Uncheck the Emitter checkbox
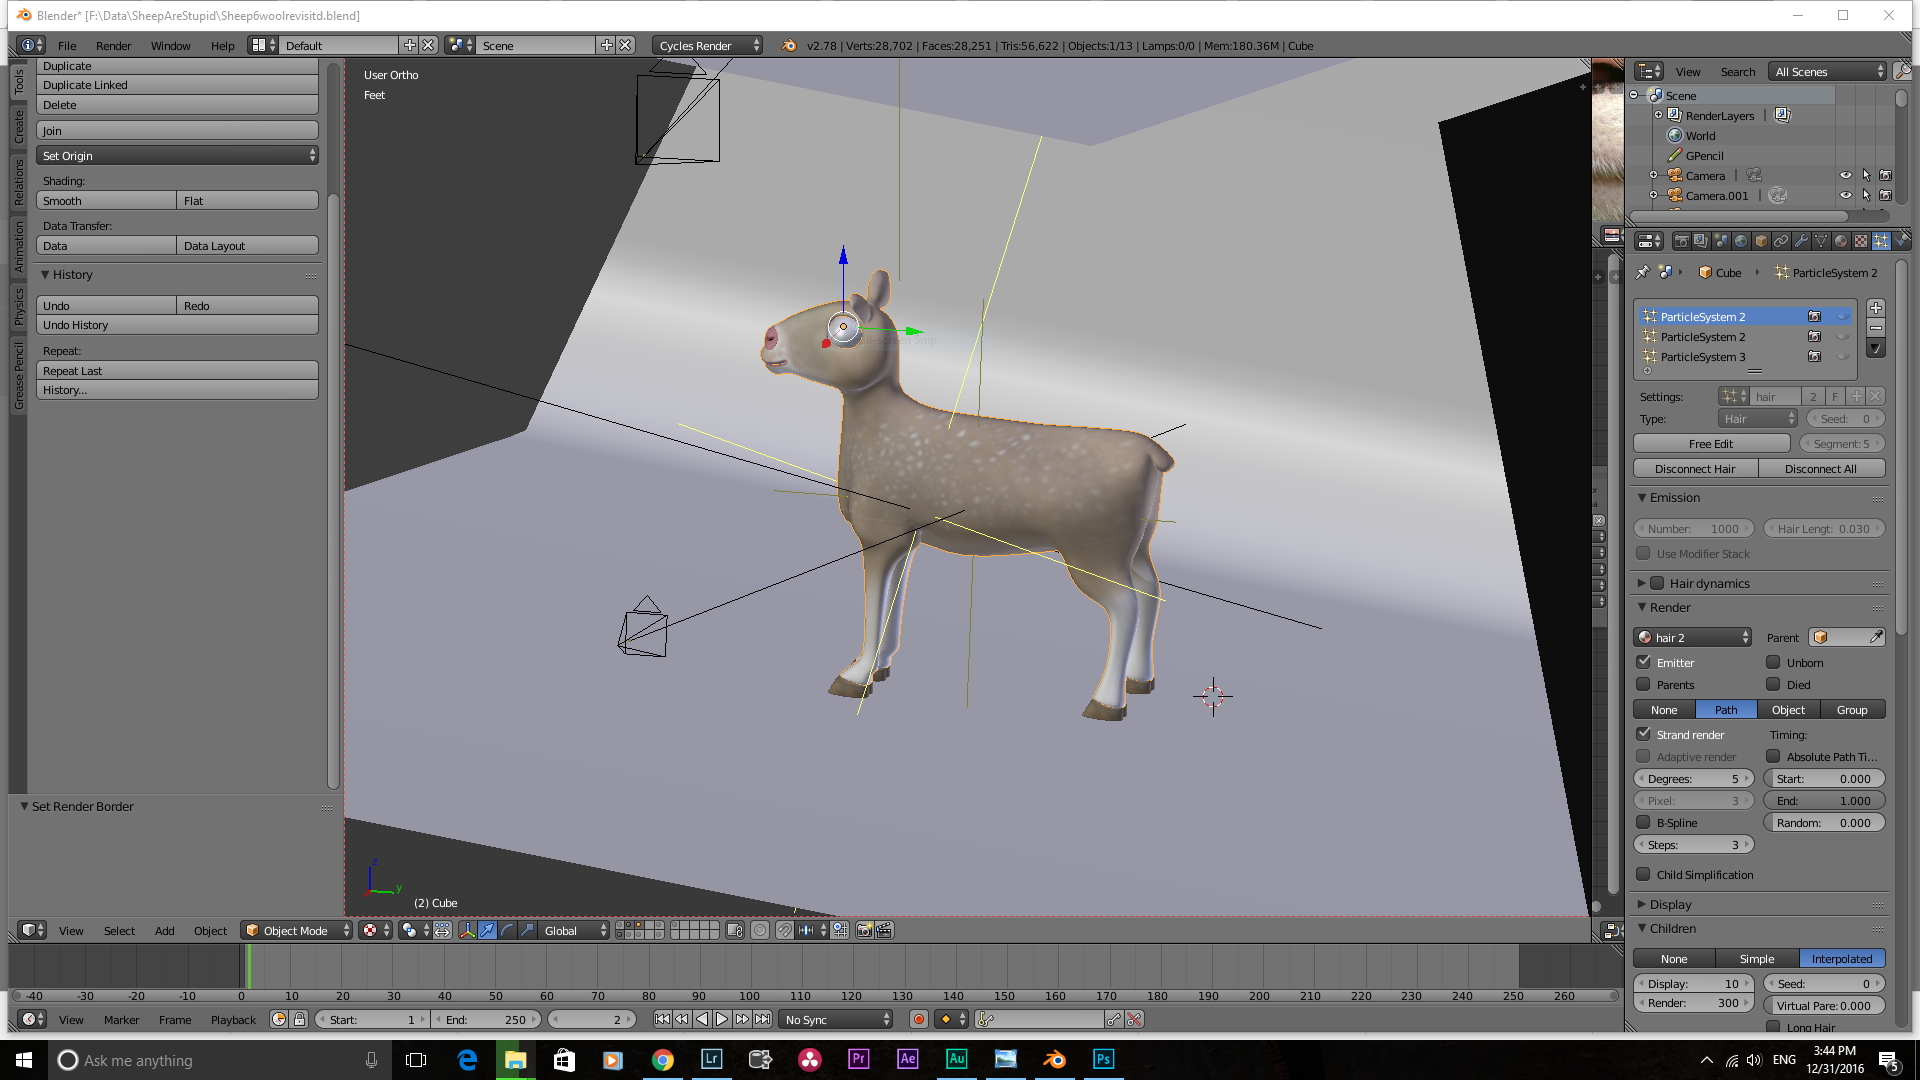This screenshot has height=1080, width=1920. point(1643,662)
